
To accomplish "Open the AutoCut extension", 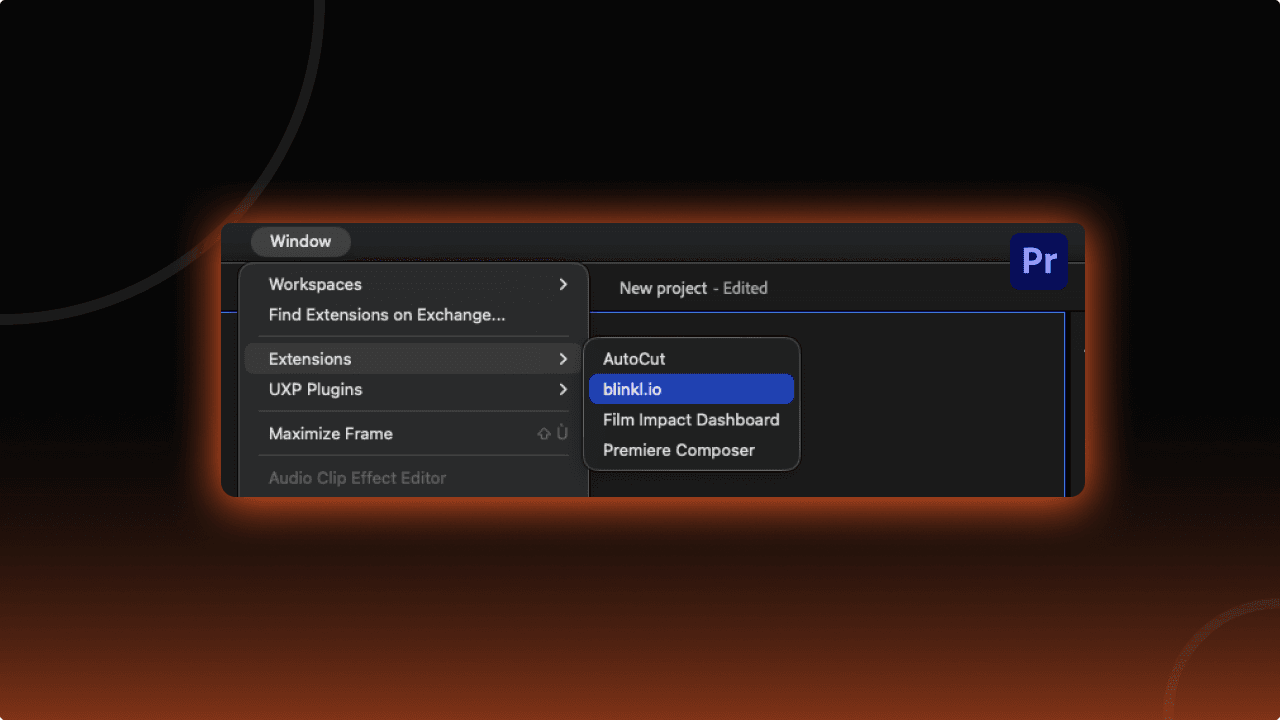I will (633, 358).
